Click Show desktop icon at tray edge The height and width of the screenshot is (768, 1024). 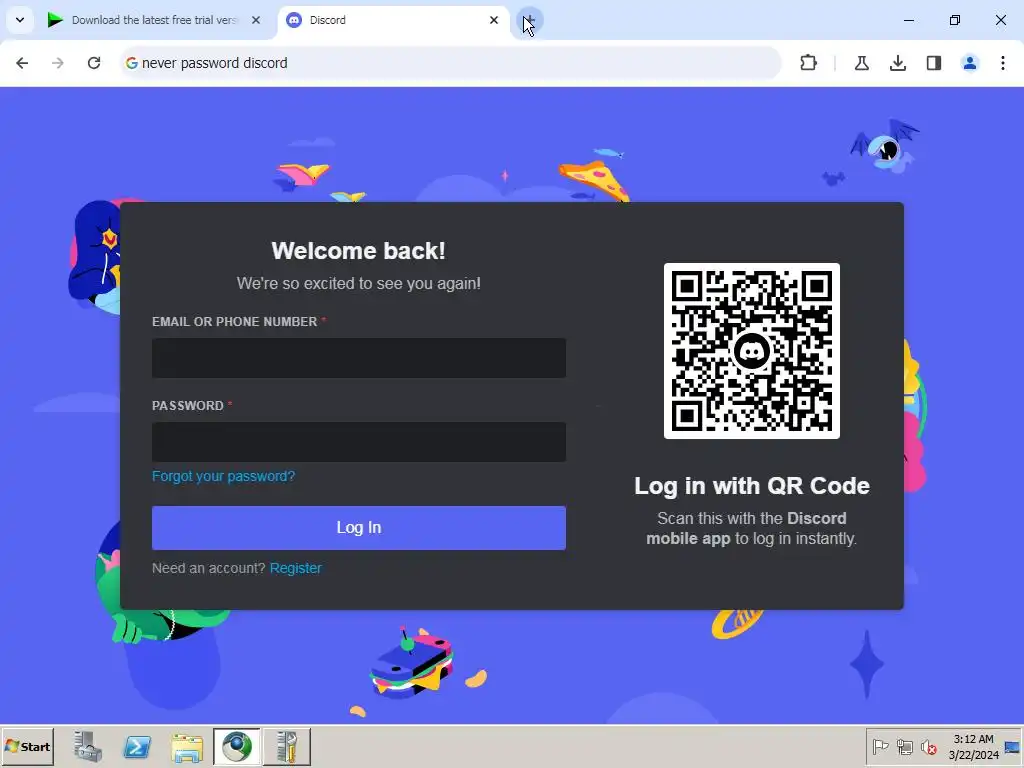click(1013, 746)
